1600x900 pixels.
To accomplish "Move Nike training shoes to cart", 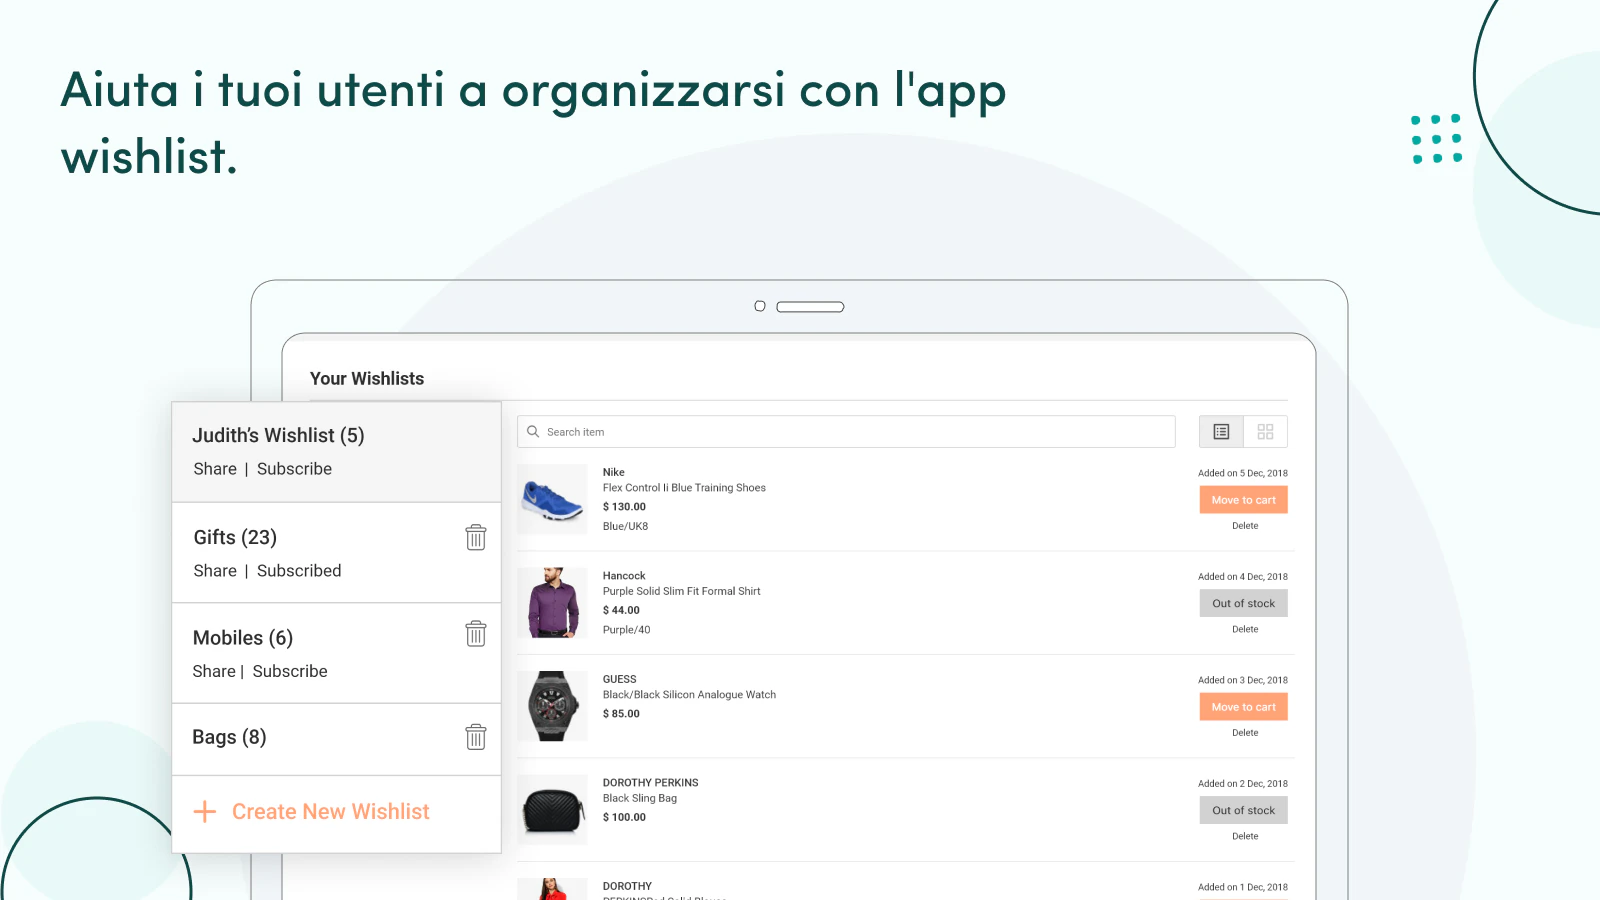I will [x=1243, y=500].
